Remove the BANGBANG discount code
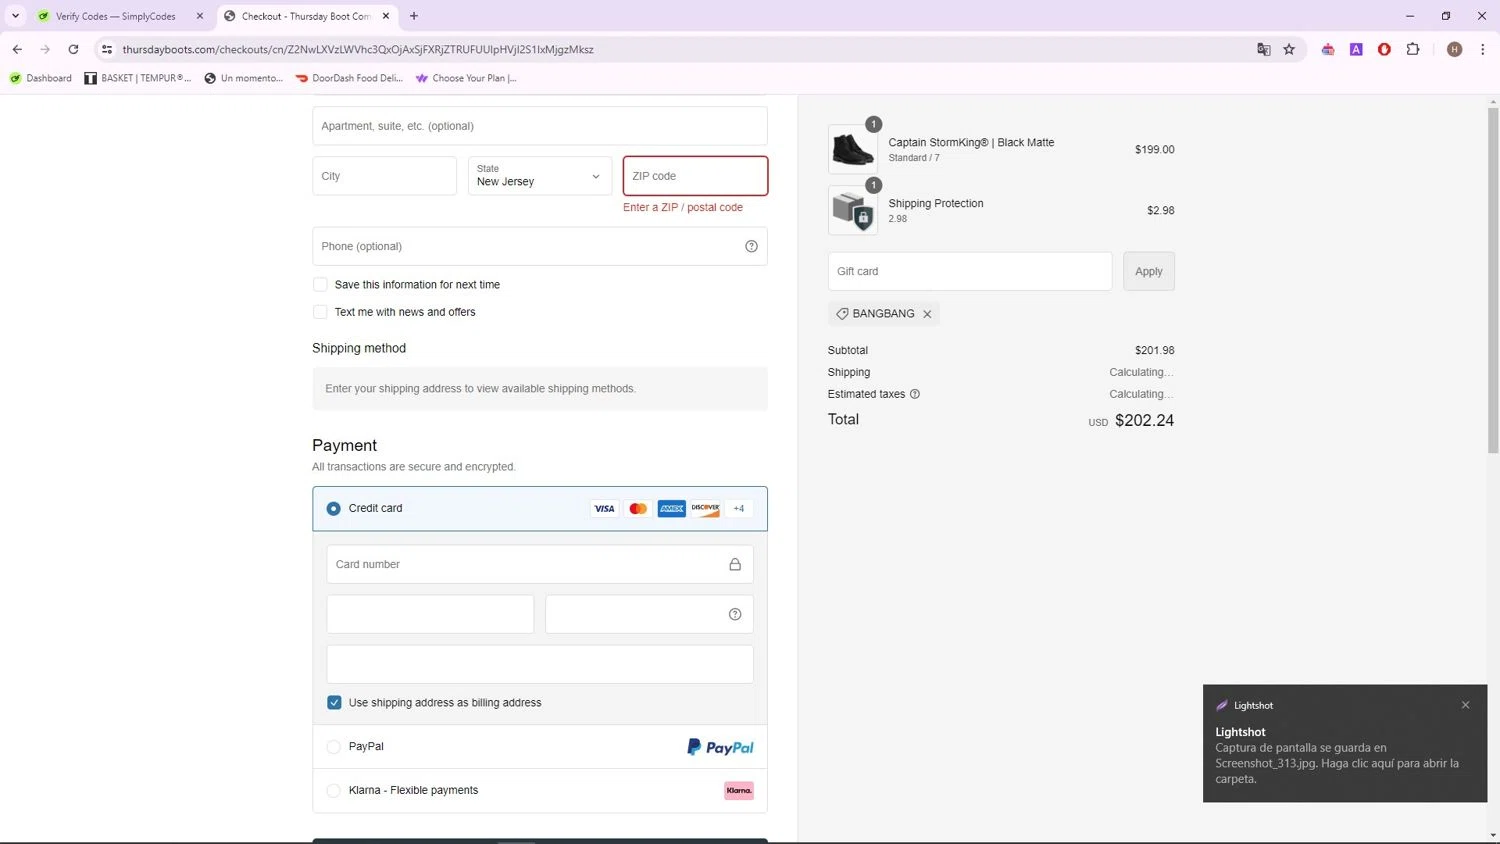Viewport: 1500px width, 844px height. pos(927,314)
